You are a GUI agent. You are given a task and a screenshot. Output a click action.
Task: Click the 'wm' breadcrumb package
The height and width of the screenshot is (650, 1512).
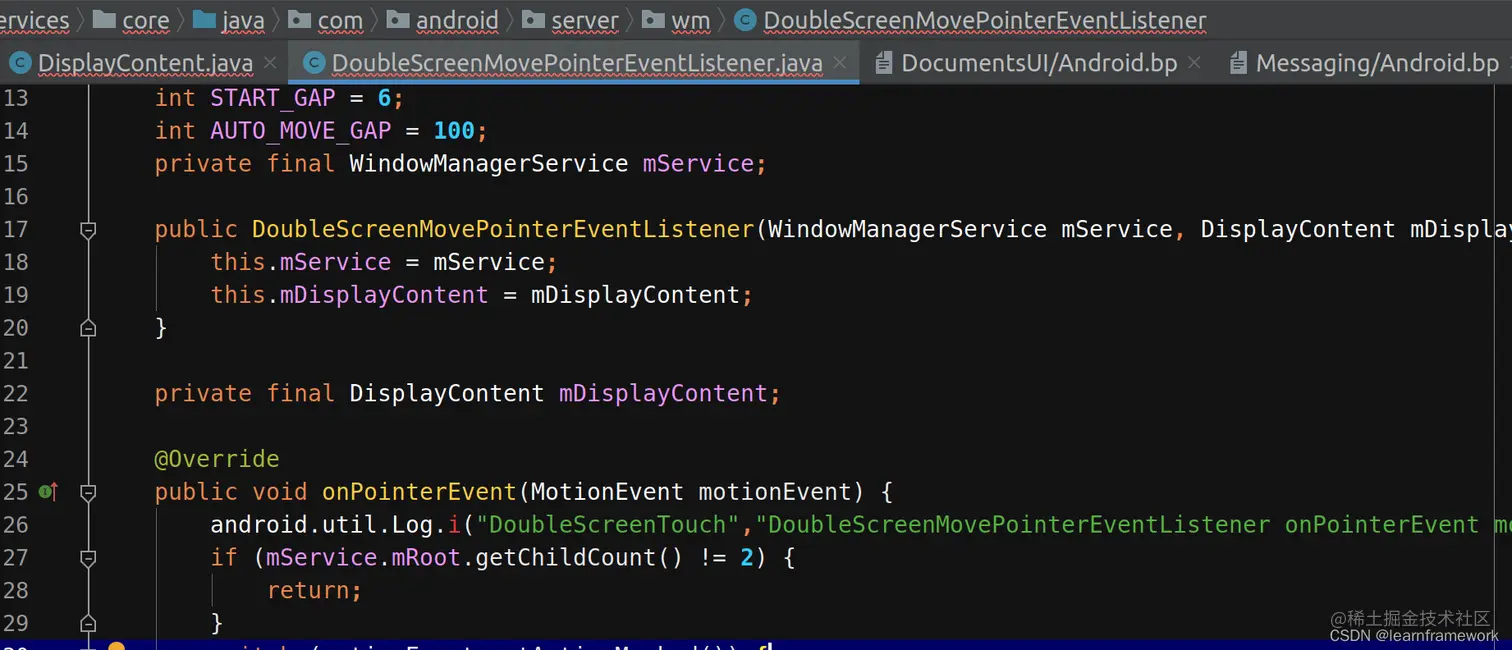(676, 20)
